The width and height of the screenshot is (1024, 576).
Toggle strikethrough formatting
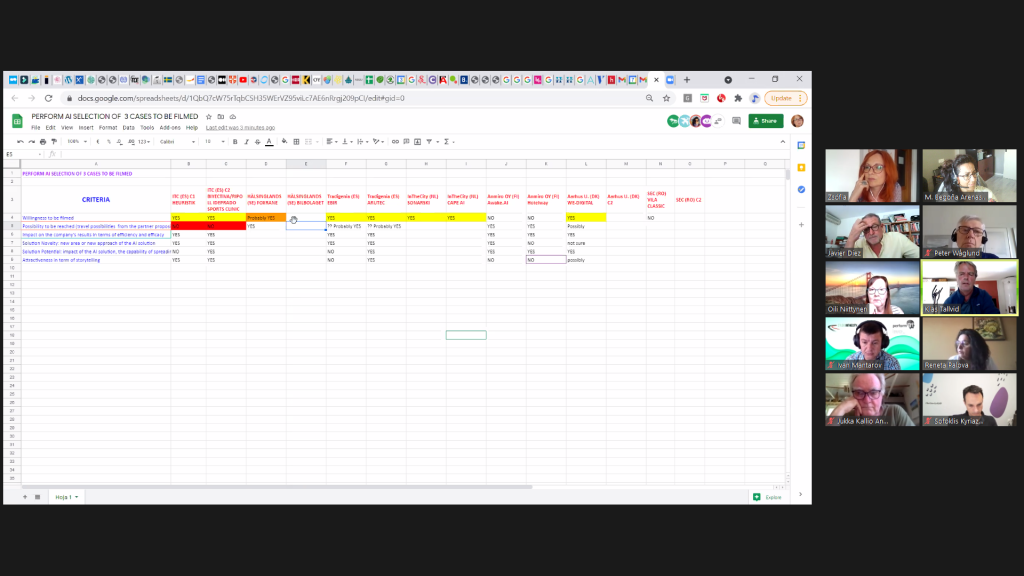pos(257,142)
